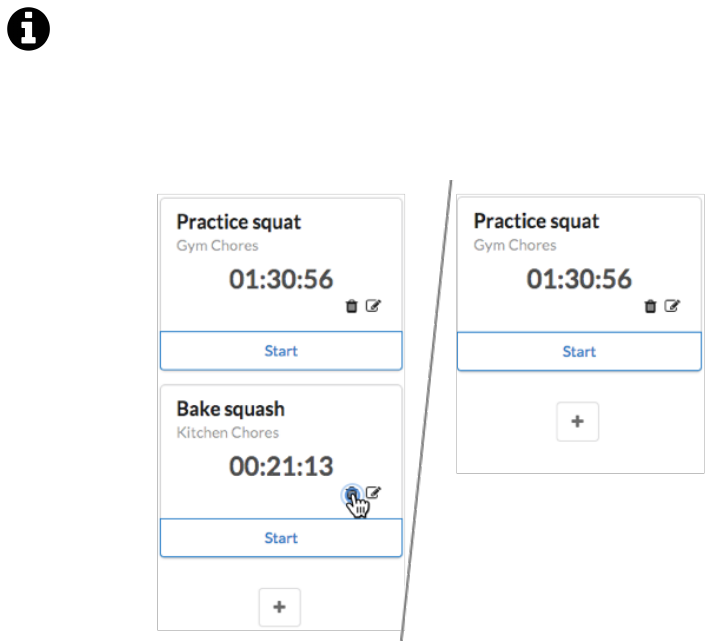Click the 00:21:13 elapsed time display

tap(281, 466)
